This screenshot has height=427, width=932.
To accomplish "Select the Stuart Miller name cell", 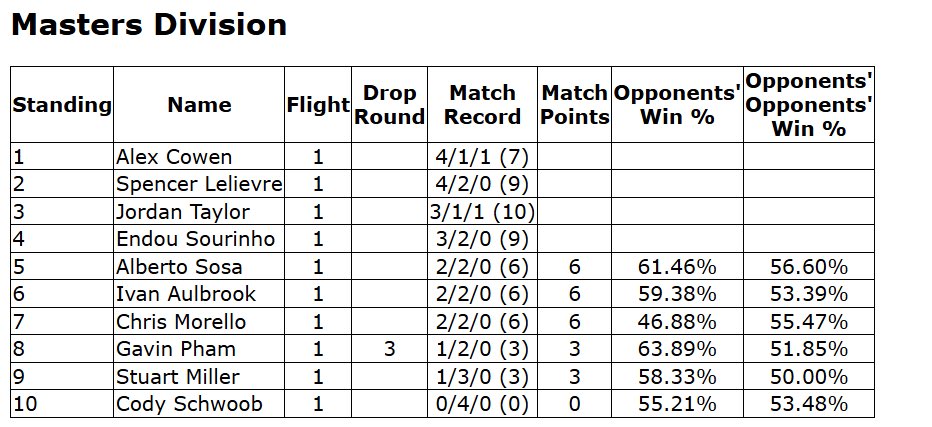I will (199, 376).
